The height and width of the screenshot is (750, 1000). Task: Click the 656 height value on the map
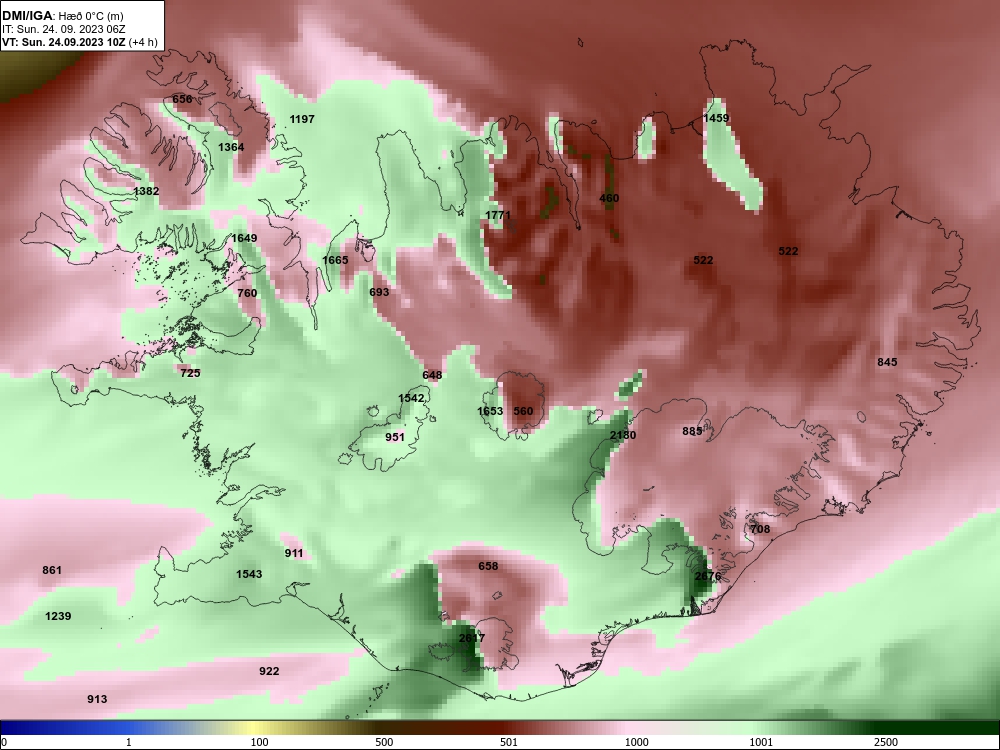[x=182, y=99]
